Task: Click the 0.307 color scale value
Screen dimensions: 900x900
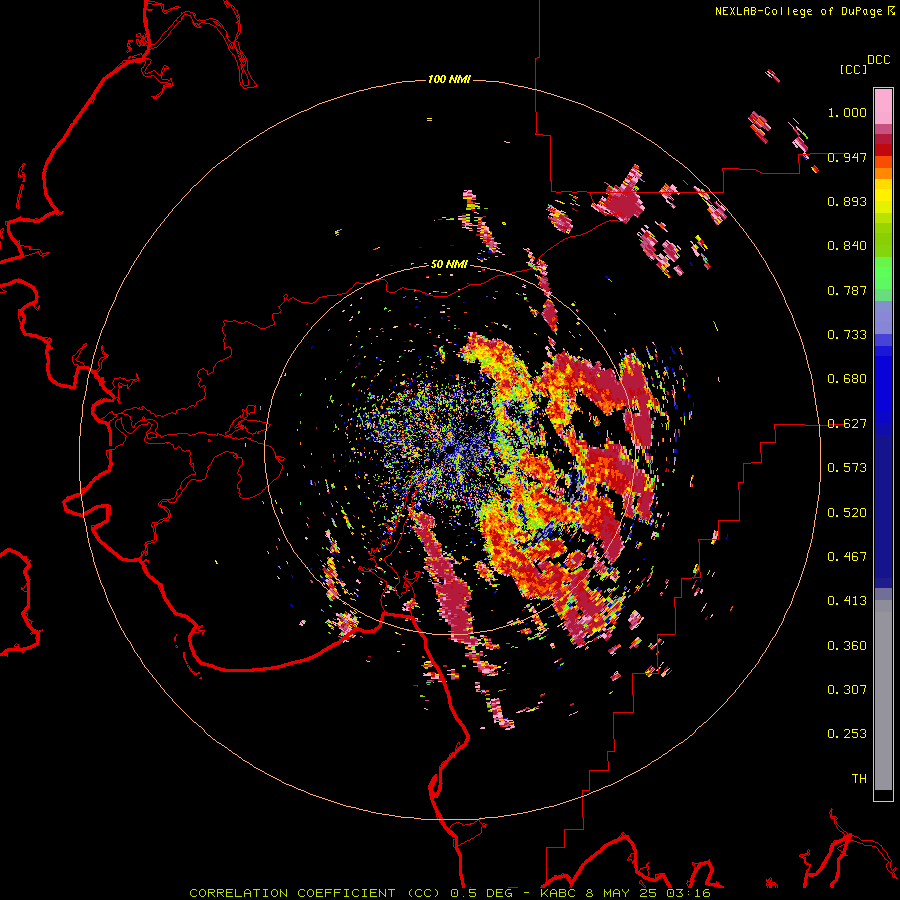Action: (x=847, y=689)
